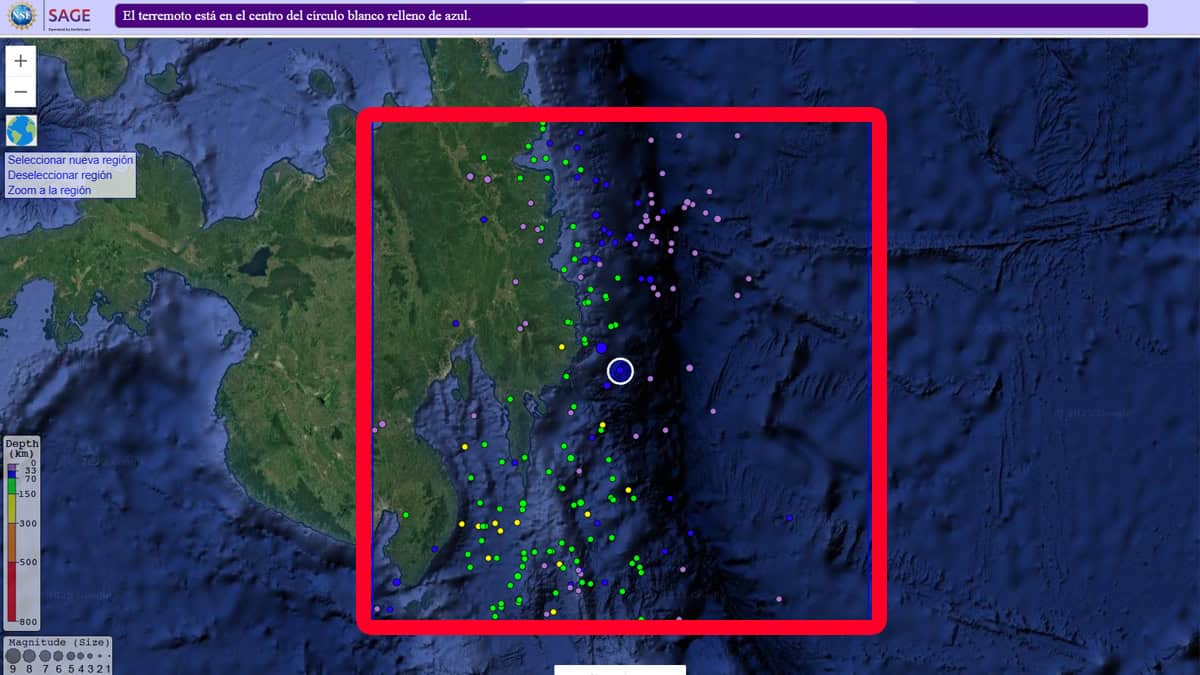
Task: Click 'Seleccionar nueva región' link
Action: point(70,160)
